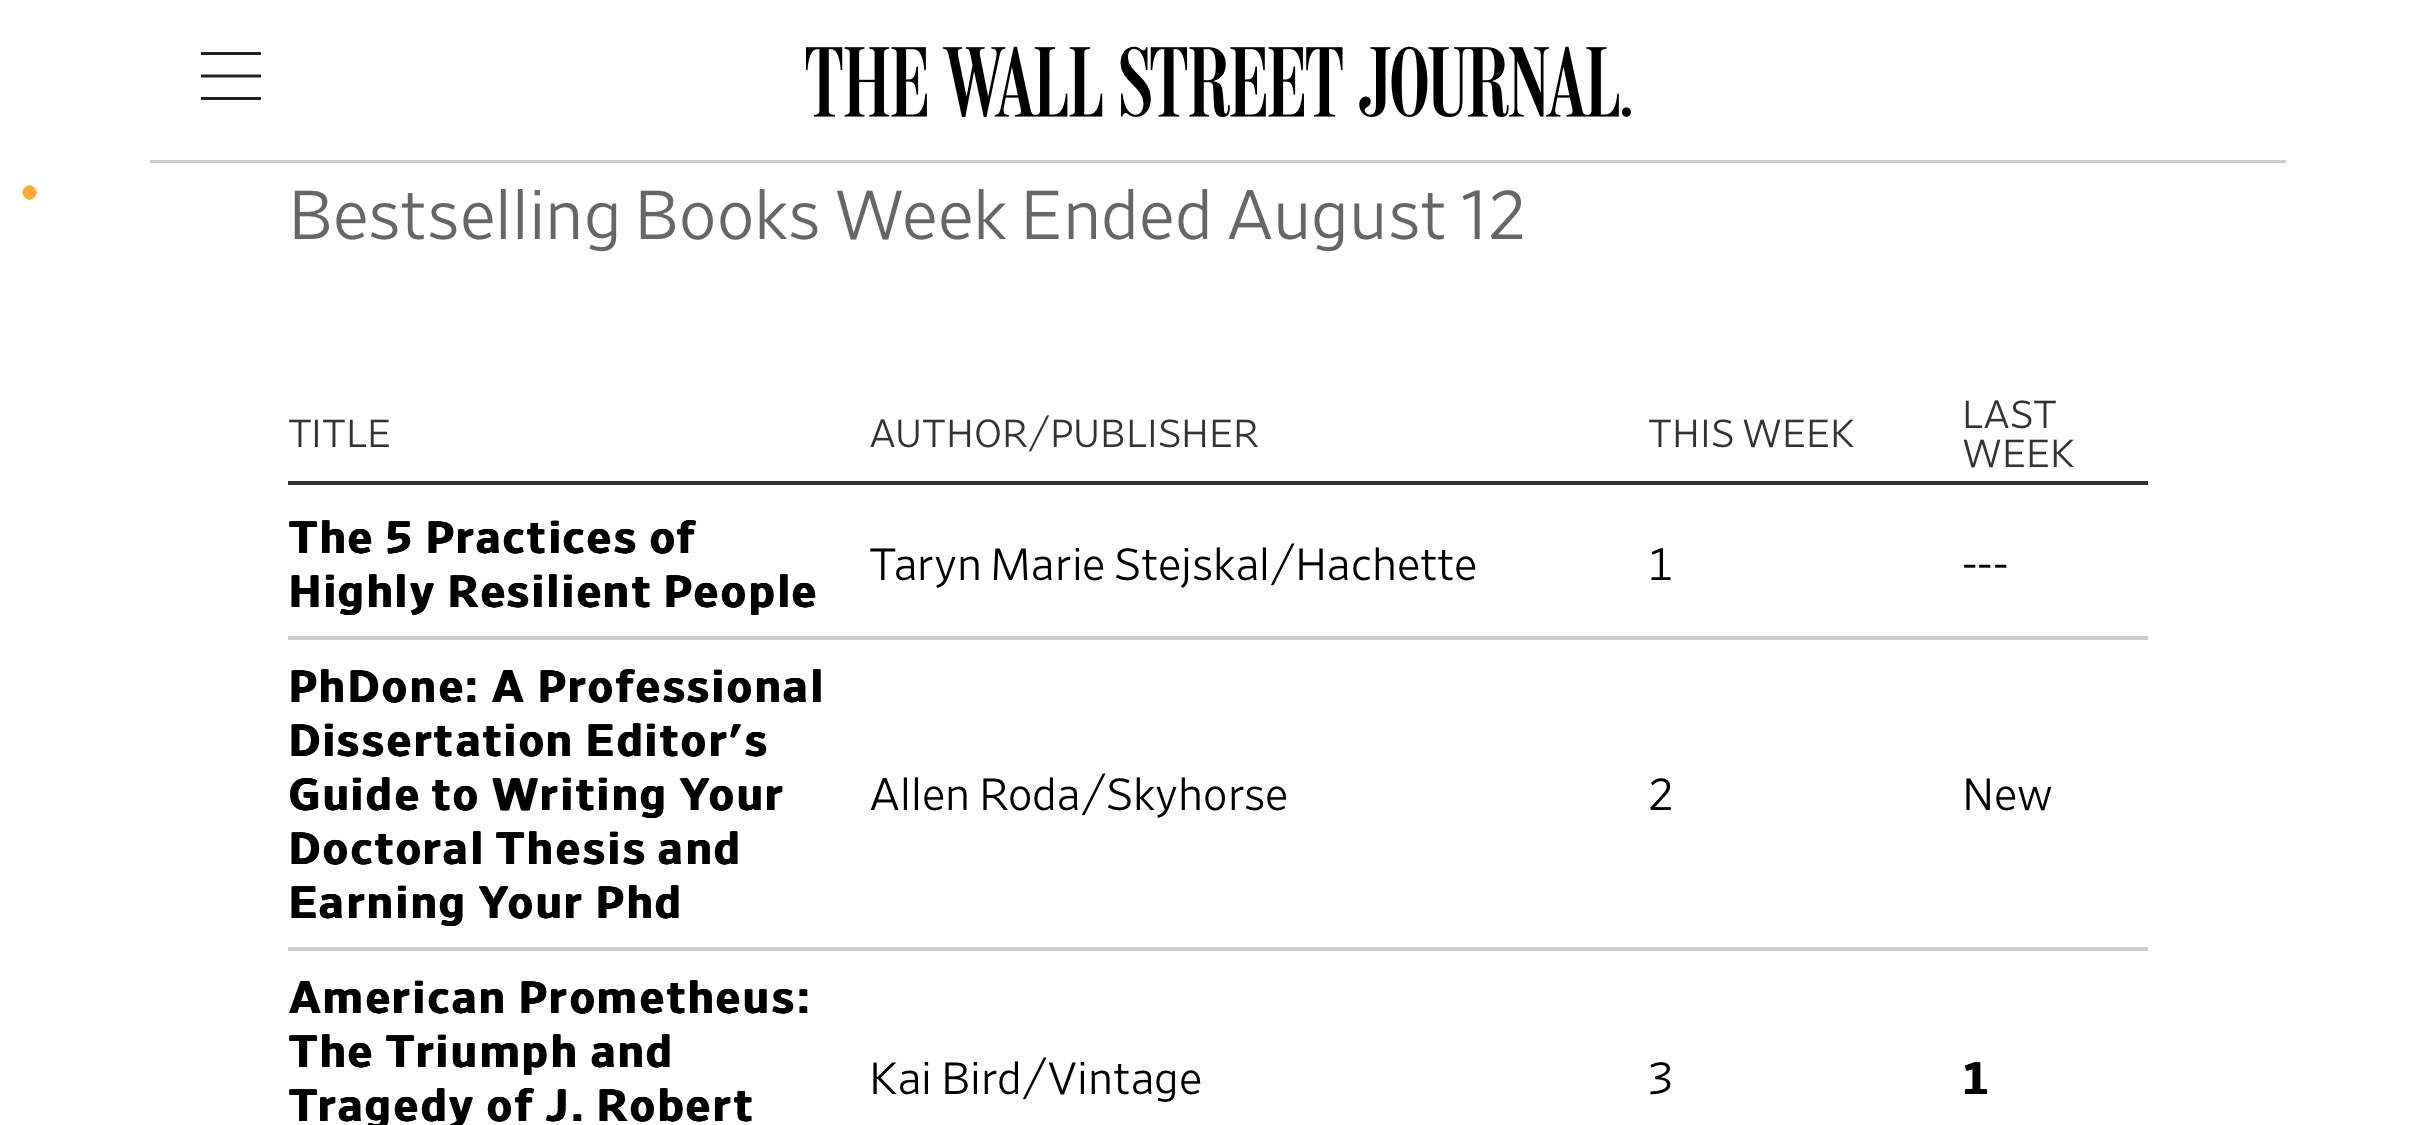This screenshot has height=1125, width=2436.
Task: Click the TITLE column header
Action: pos(340,434)
